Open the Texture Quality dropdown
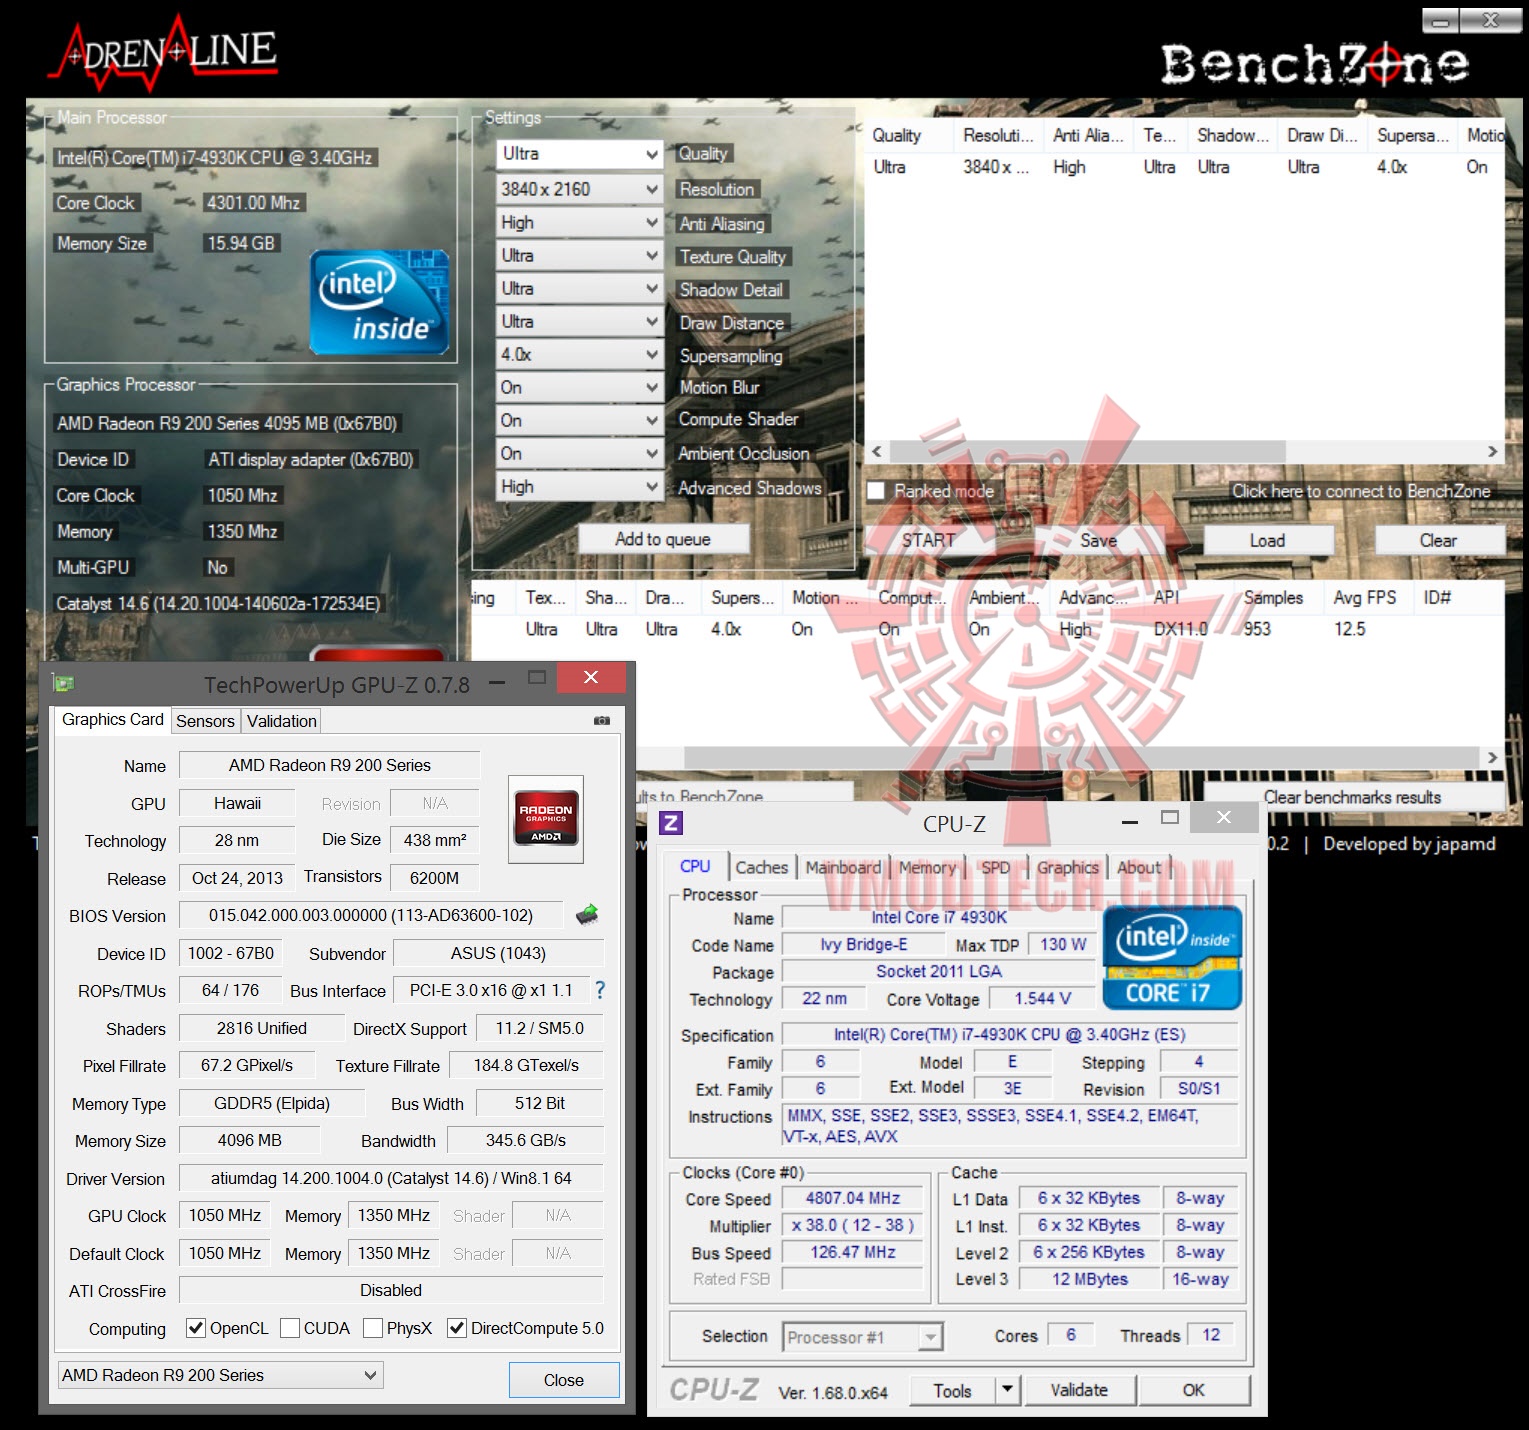This screenshot has height=1430, width=1529. tap(580, 255)
